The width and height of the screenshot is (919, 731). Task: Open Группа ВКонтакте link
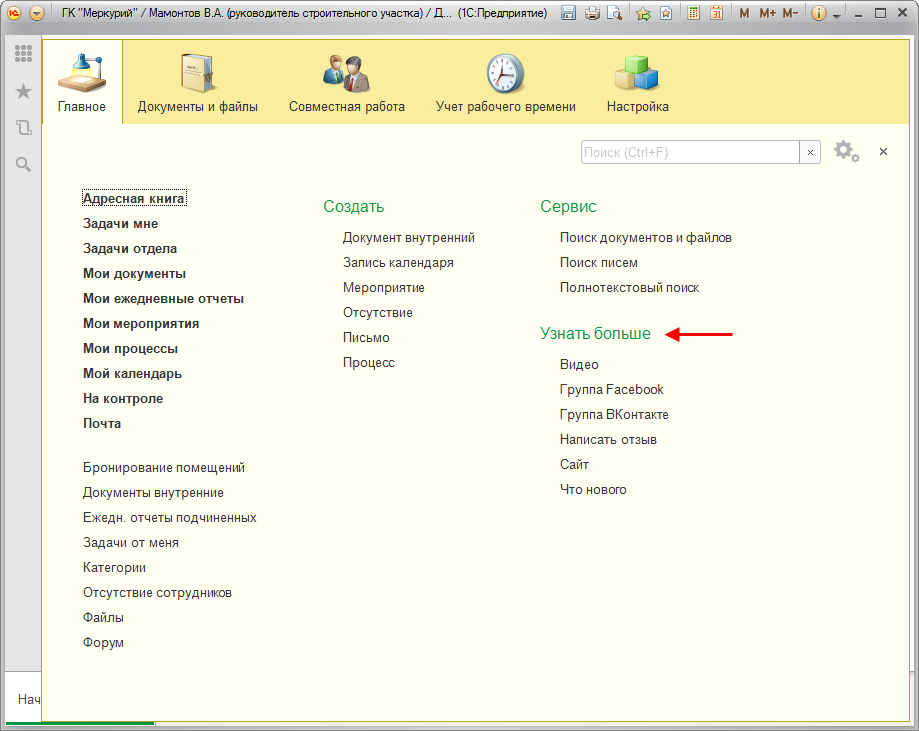(614, 414)
